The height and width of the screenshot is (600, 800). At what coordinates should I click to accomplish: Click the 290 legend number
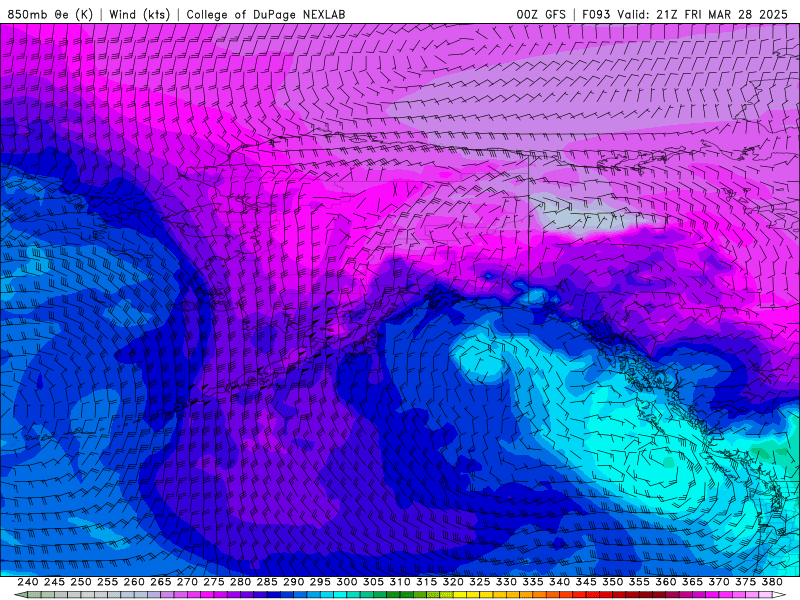coord(293,582)
